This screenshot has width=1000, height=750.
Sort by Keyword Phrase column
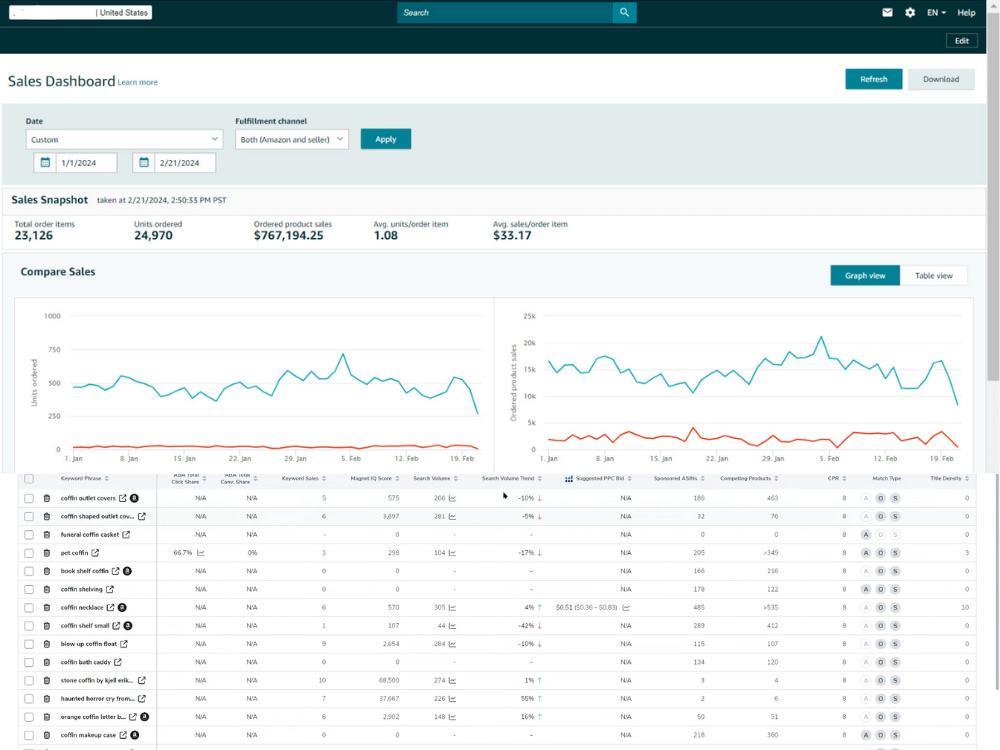(x=84, y=478)
